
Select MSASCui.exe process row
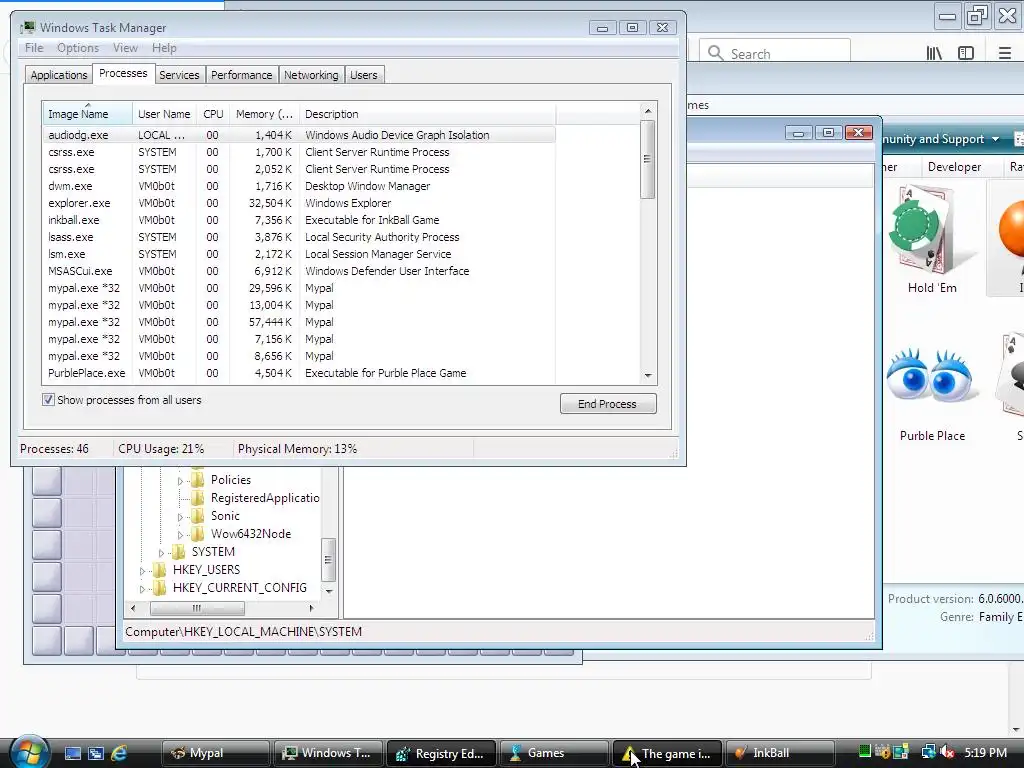point(299,271)
